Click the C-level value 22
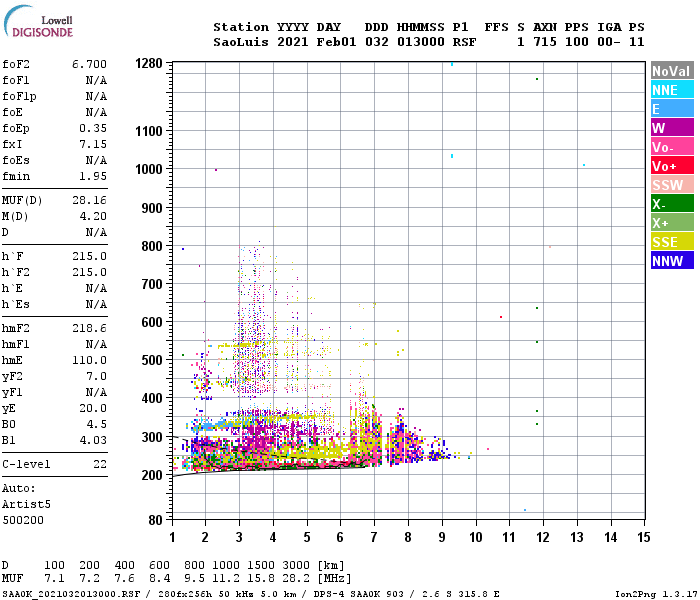Screen dimensions: 700x600 pos(100,464)
